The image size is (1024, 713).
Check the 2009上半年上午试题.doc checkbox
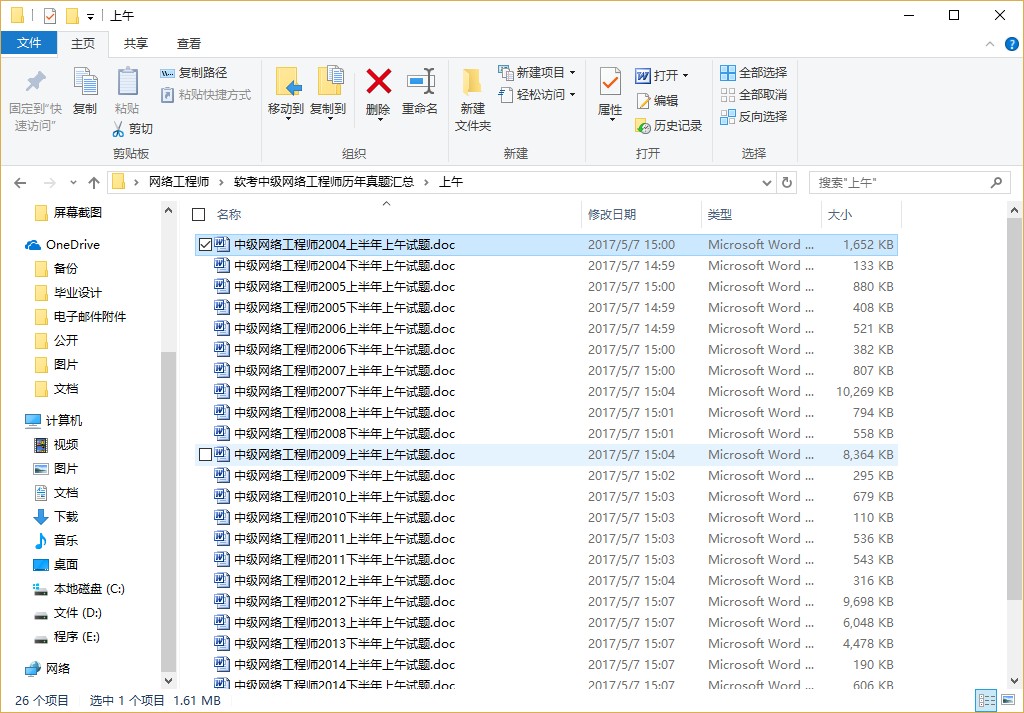(x=205, y=454)
